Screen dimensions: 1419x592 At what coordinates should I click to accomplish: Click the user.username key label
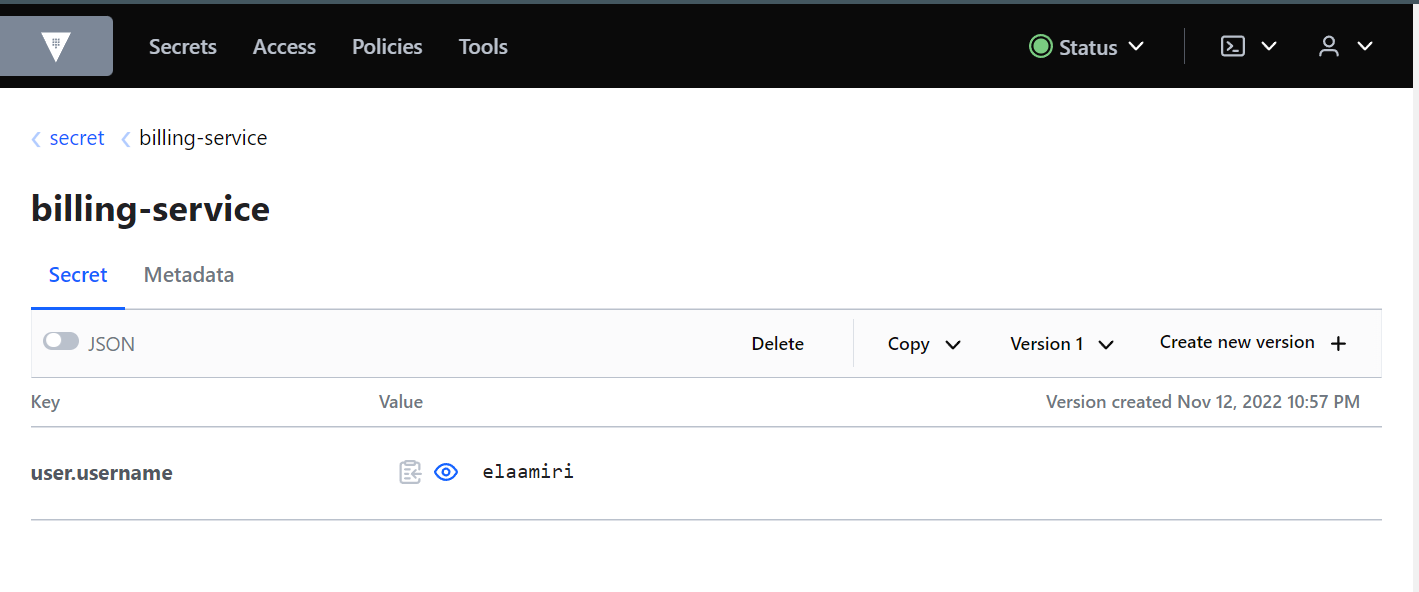102,473
